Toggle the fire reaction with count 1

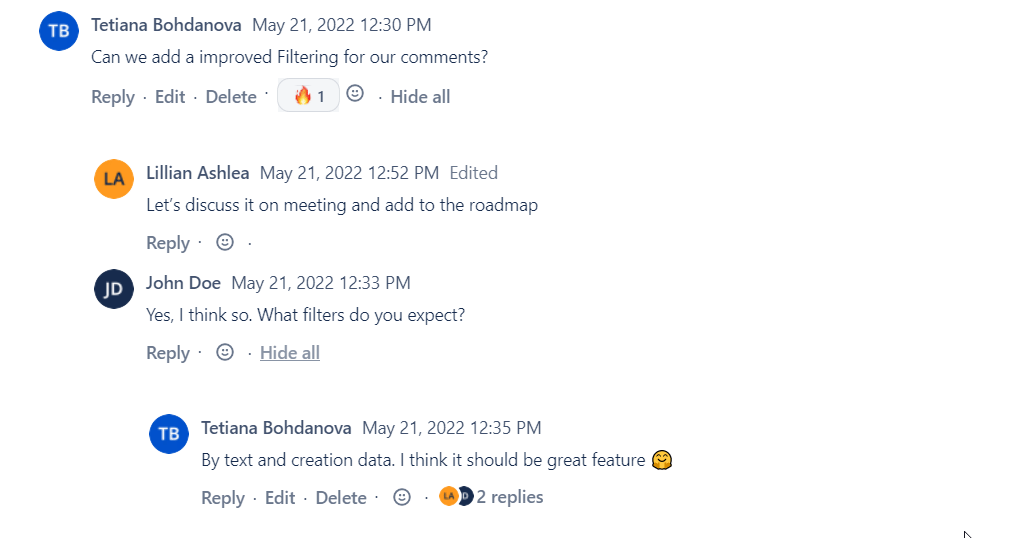pyautogui.click(x=308, y=96)
